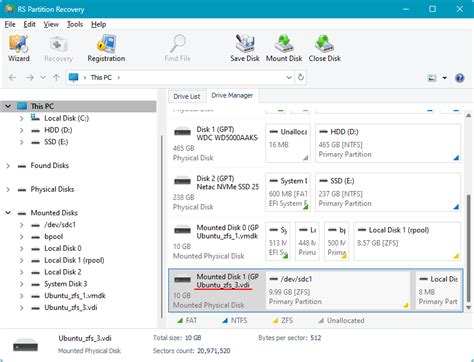The height and width of the screenshot is (362, 474).
Task: Select Local Disk (C:) tree item
Action: (66, 118)
